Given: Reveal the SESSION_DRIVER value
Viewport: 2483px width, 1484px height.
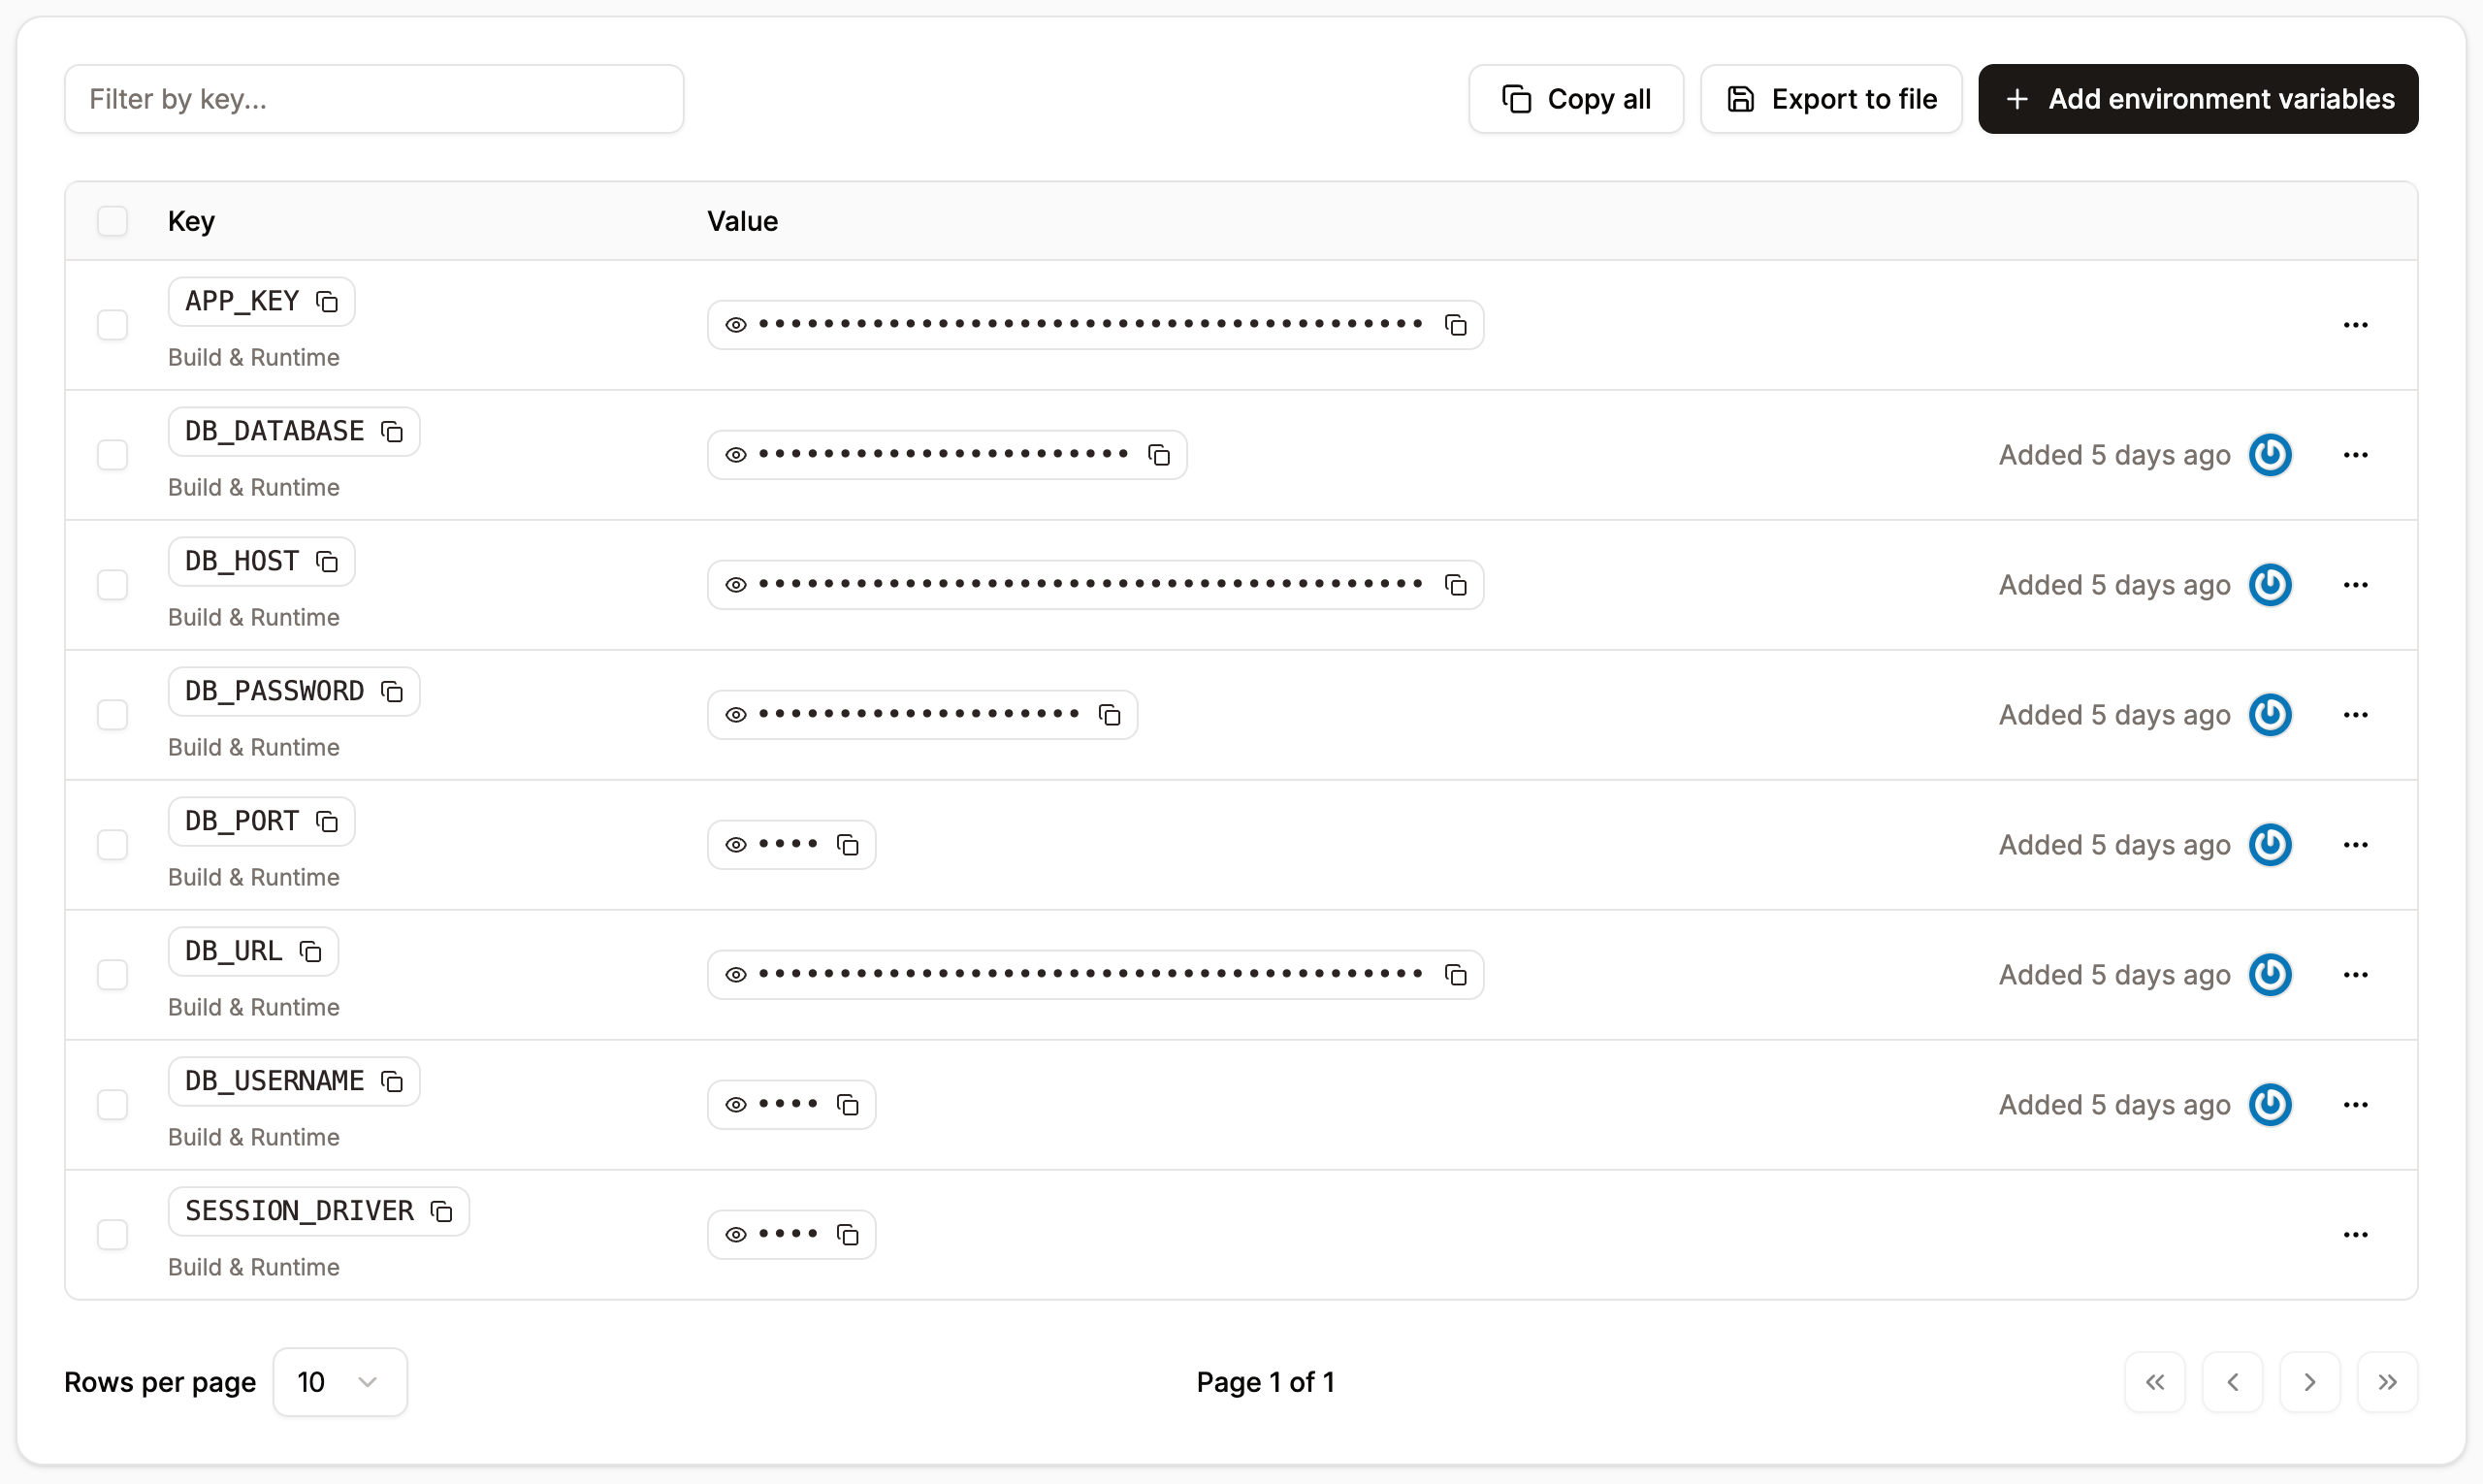Looking at the screenshot, I should point(736,1233).
